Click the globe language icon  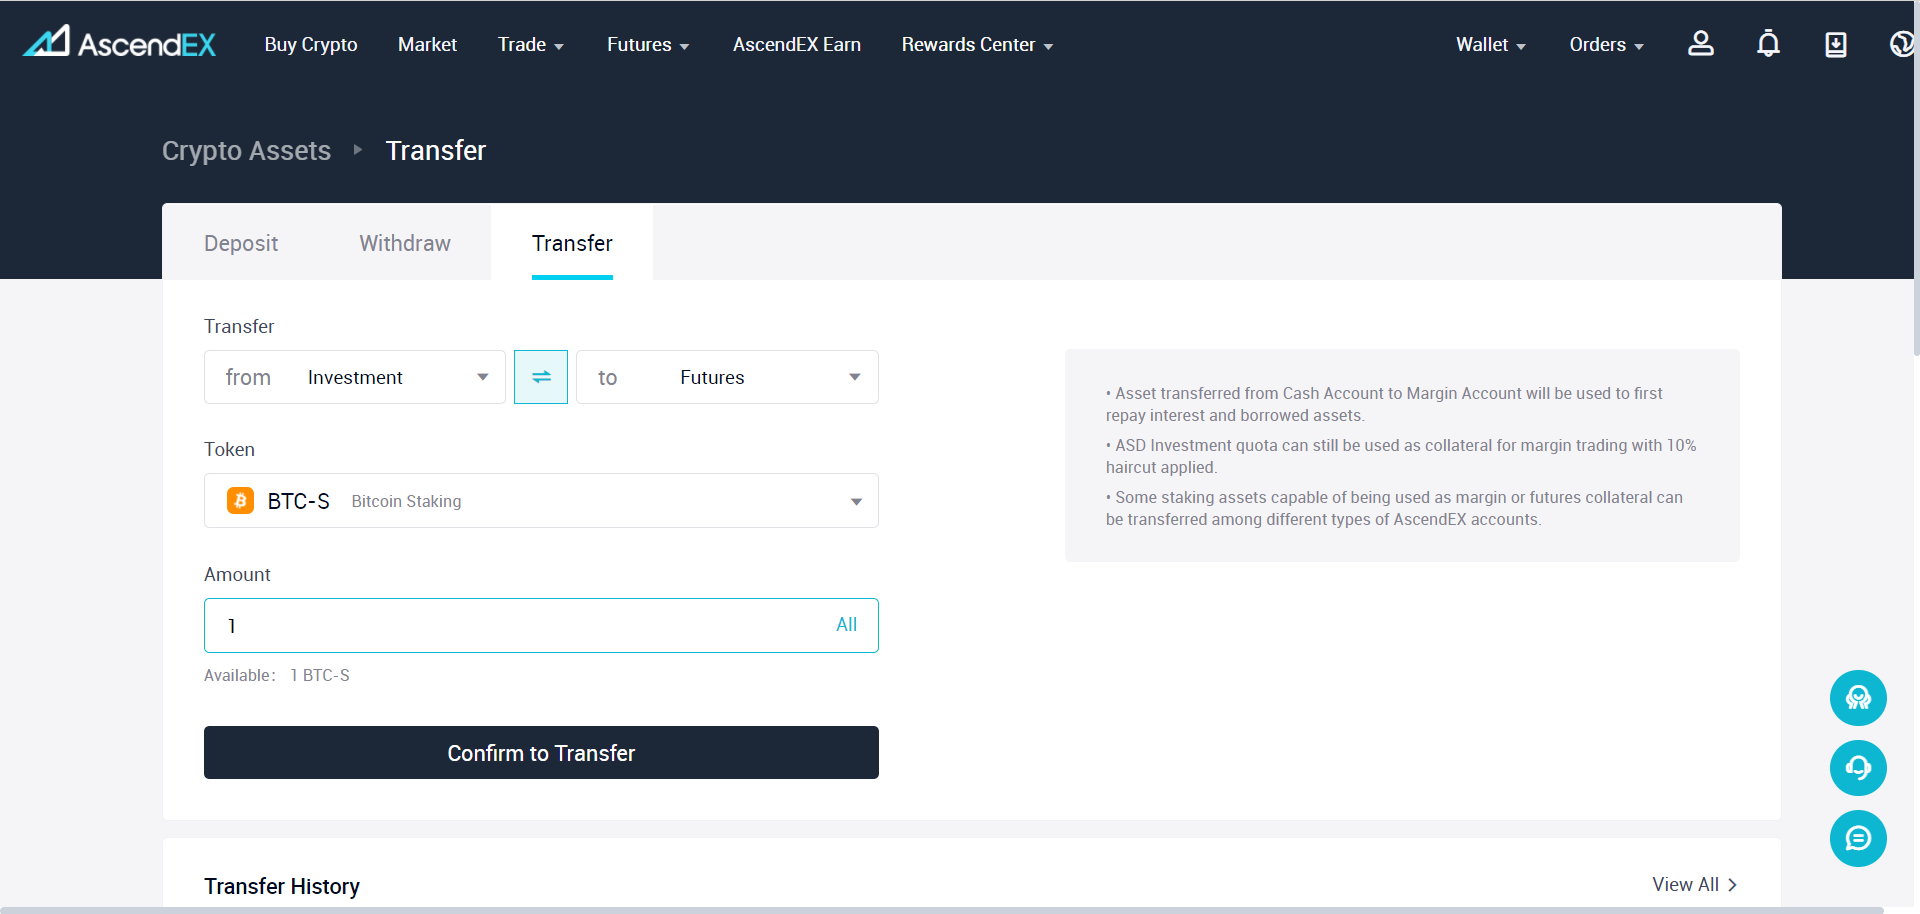[1900, 44]
